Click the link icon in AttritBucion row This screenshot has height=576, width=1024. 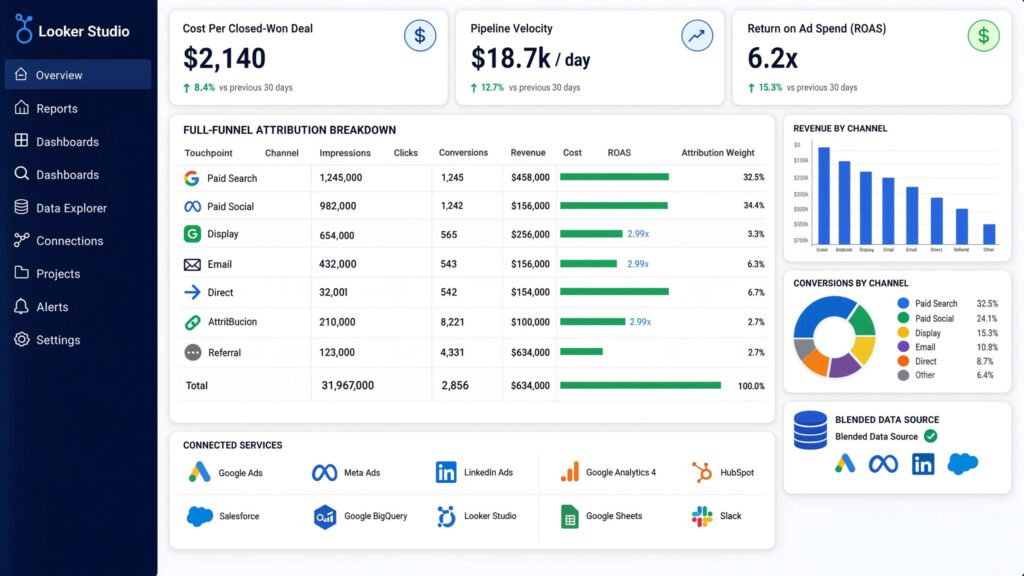pyautogui.click(x=192, y=322)
